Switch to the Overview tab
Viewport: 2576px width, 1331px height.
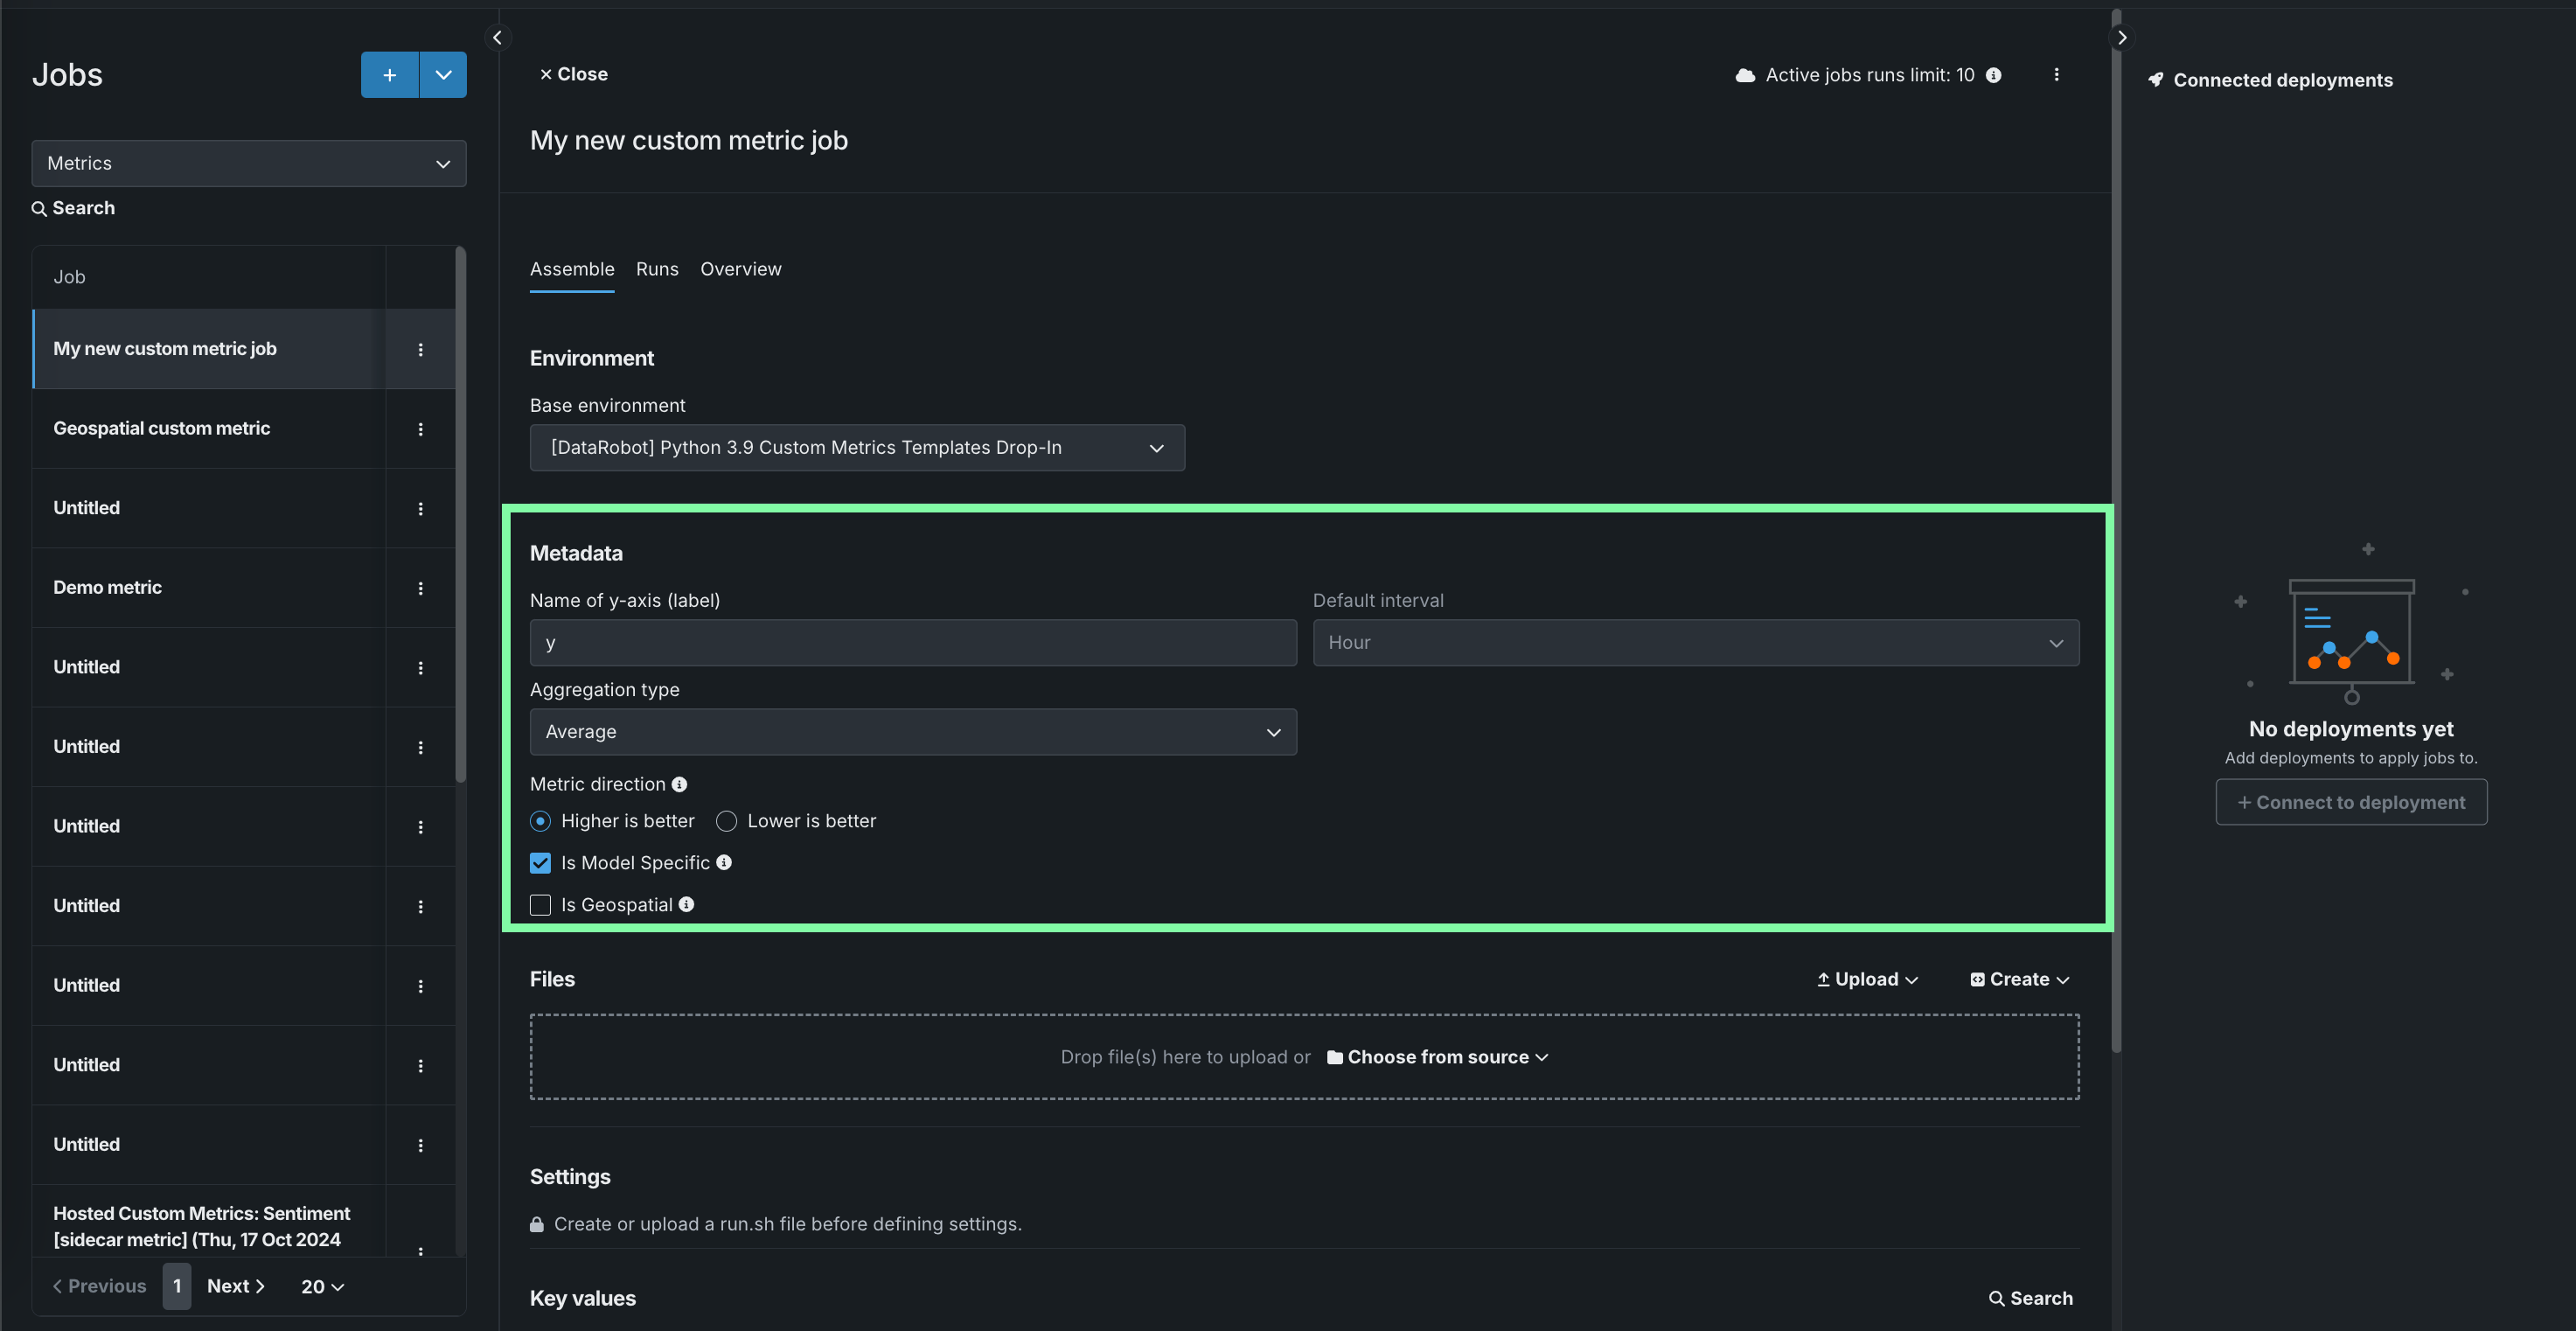coord(740,269)
